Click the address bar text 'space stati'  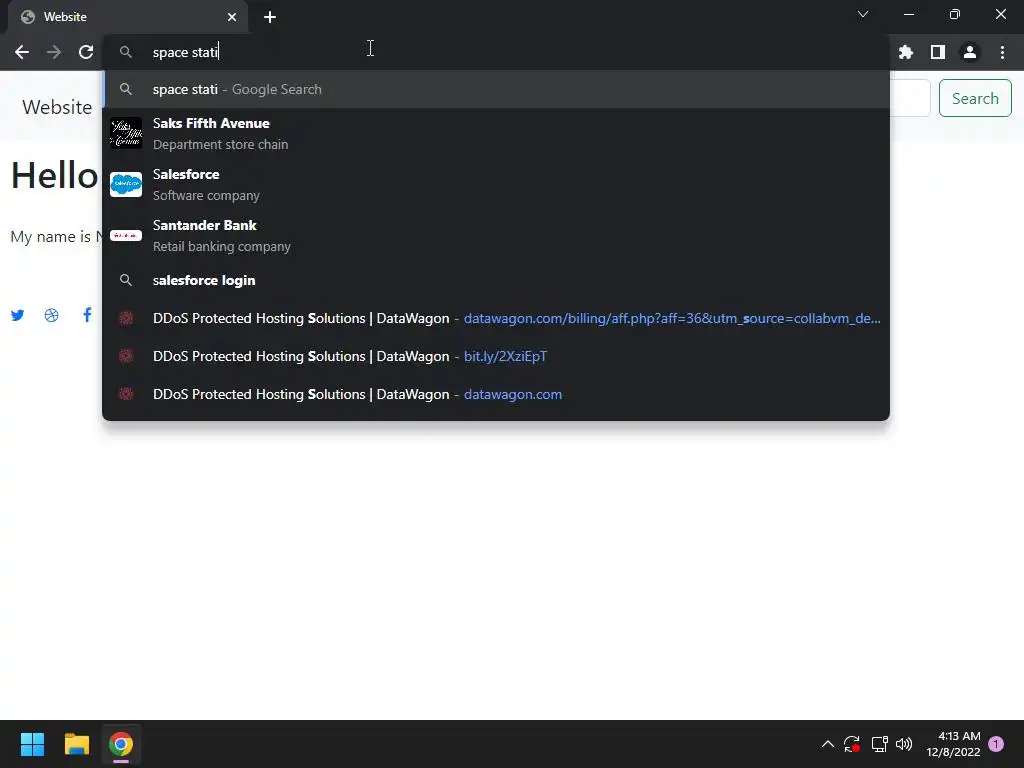tap(185, 52)
